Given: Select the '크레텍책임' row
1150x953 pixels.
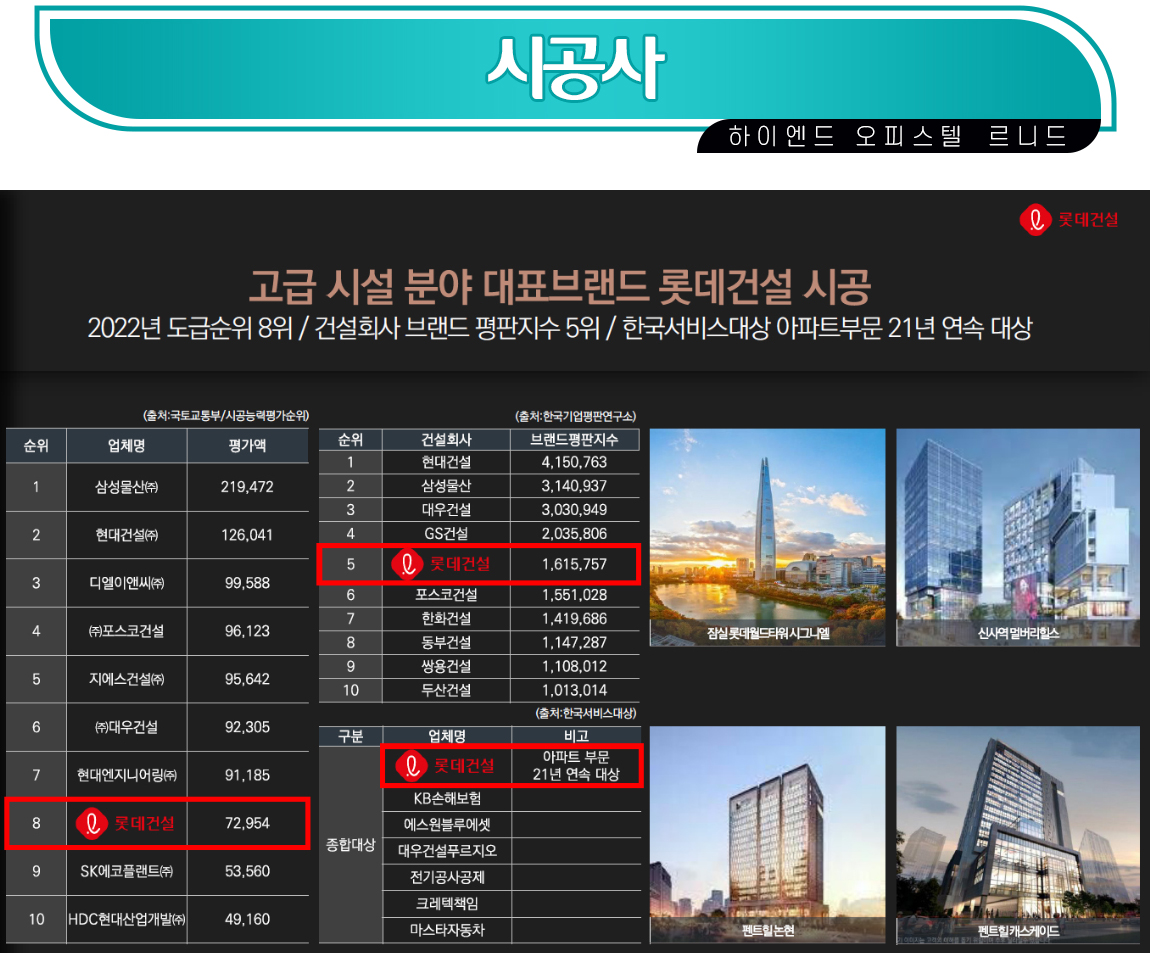Looking at the screenshot, I should tap(512, 904).
